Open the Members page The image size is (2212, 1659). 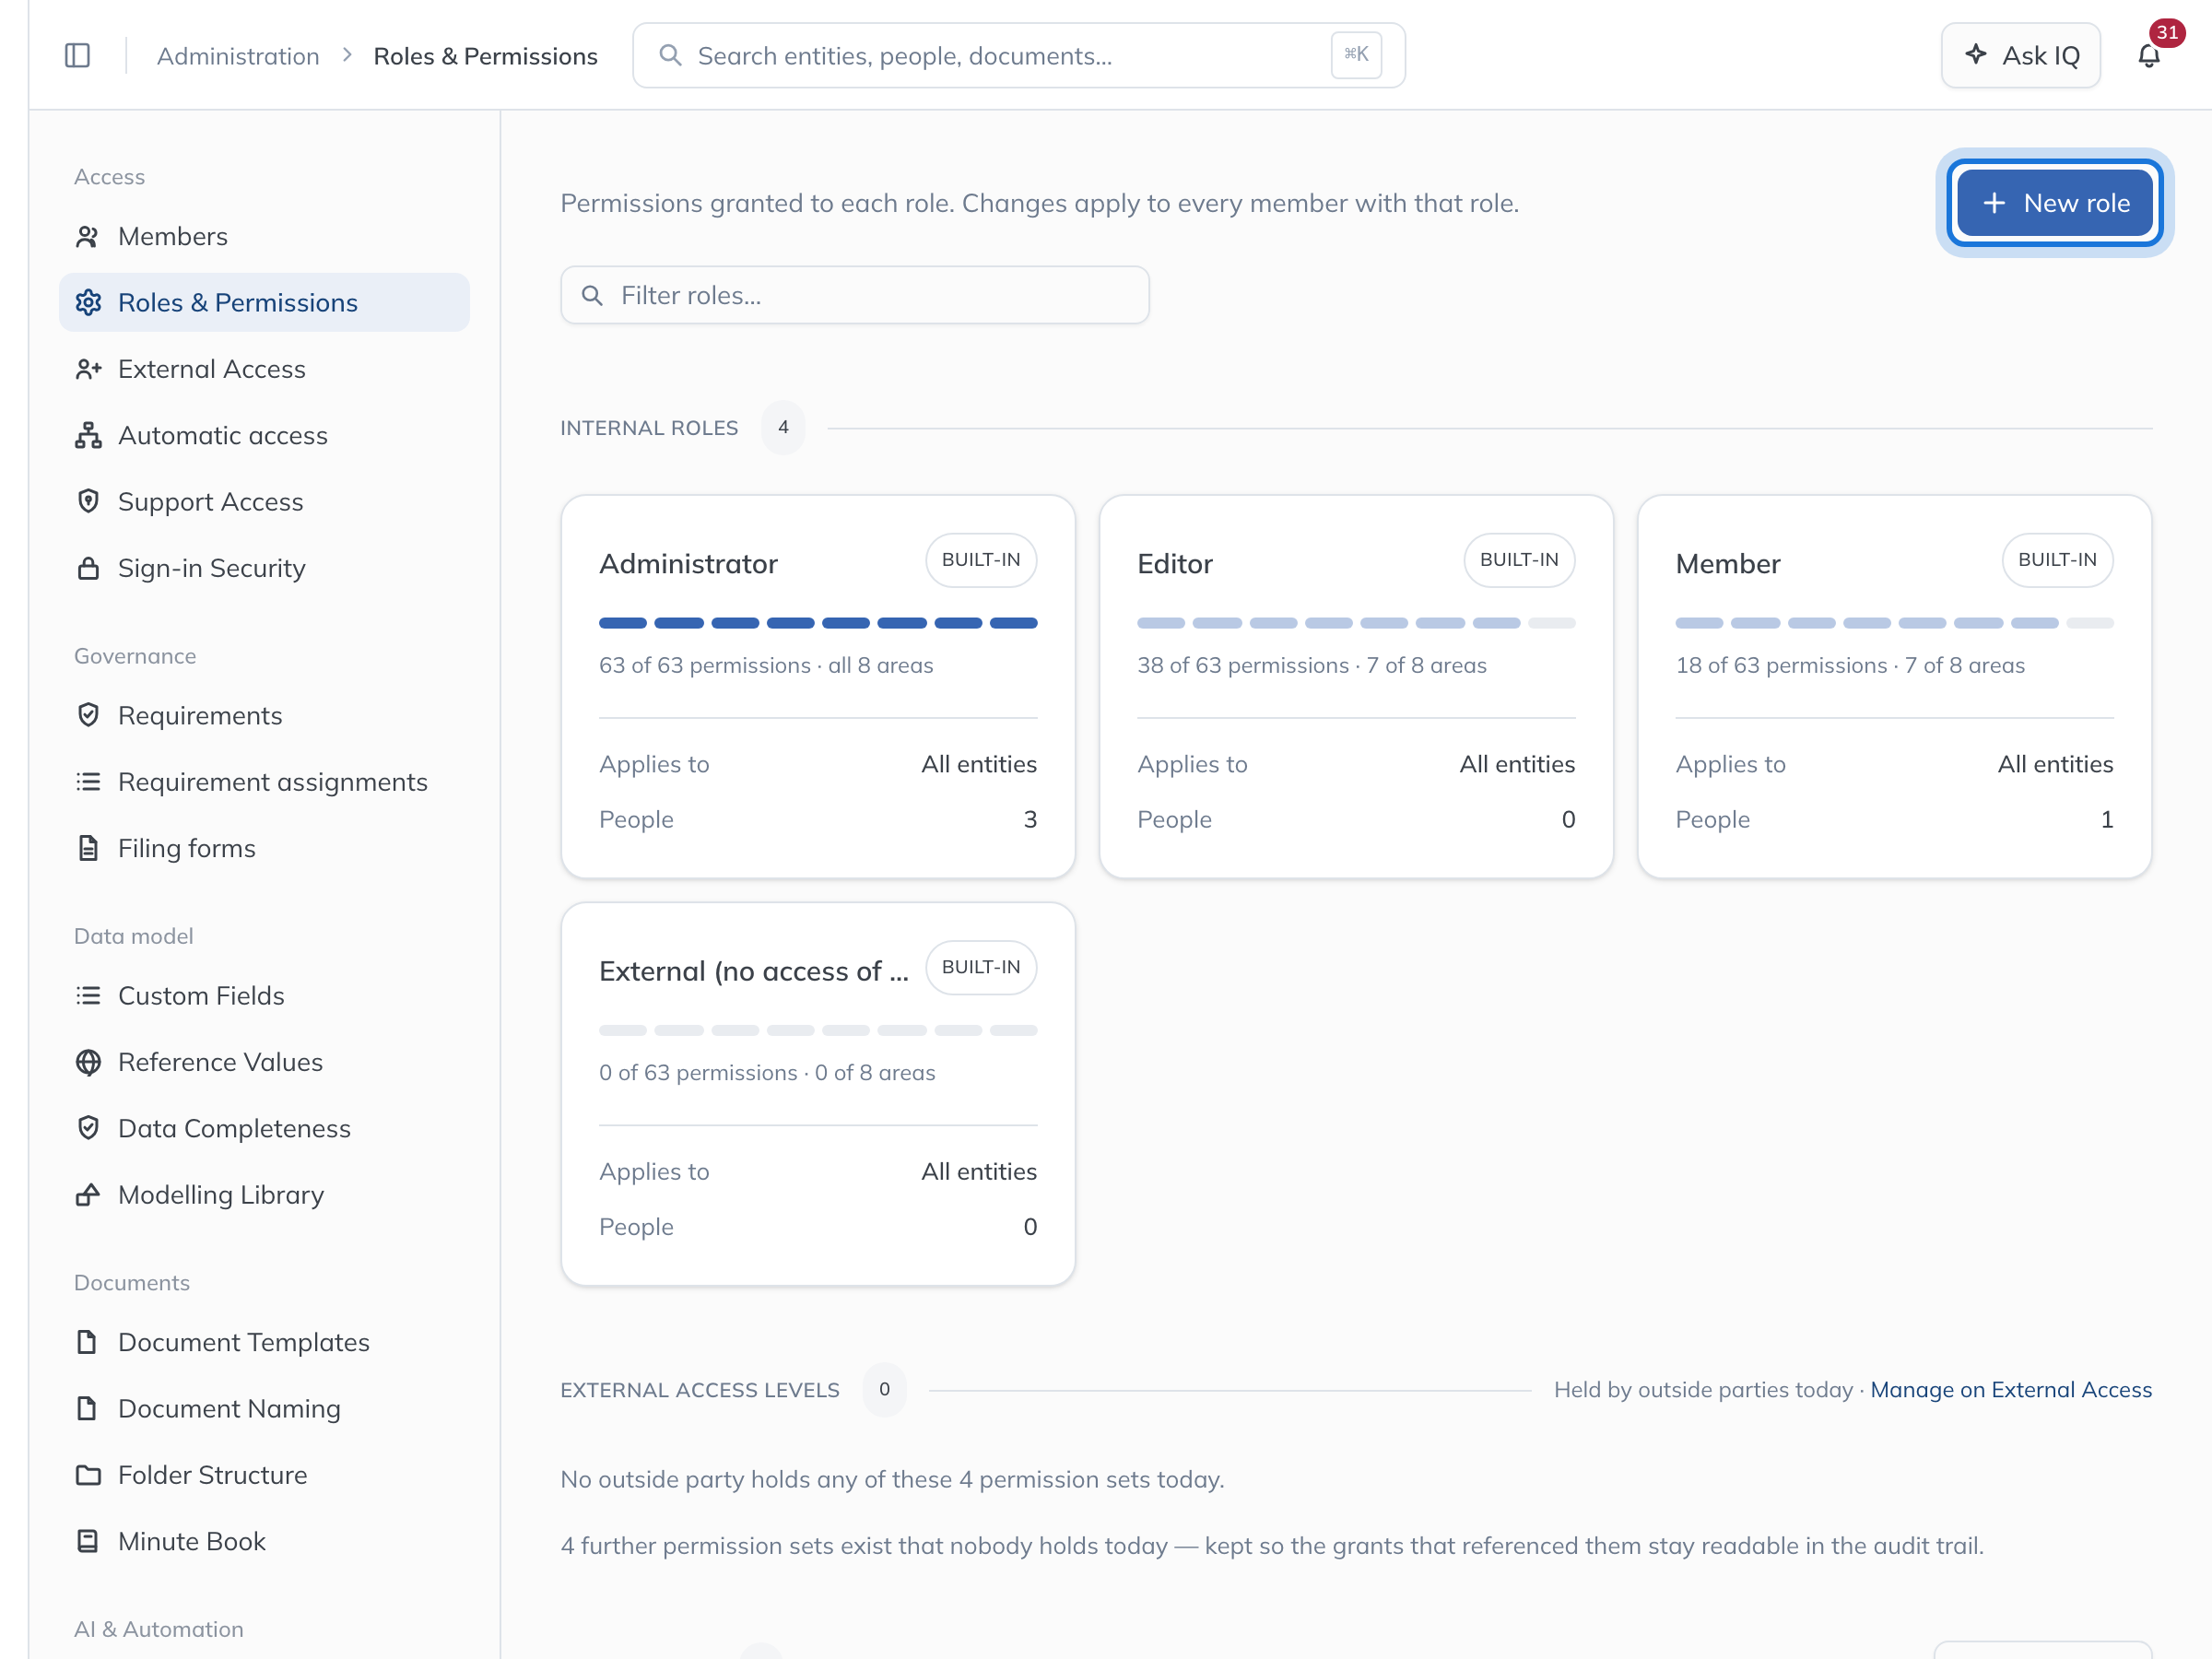point(264,237)
